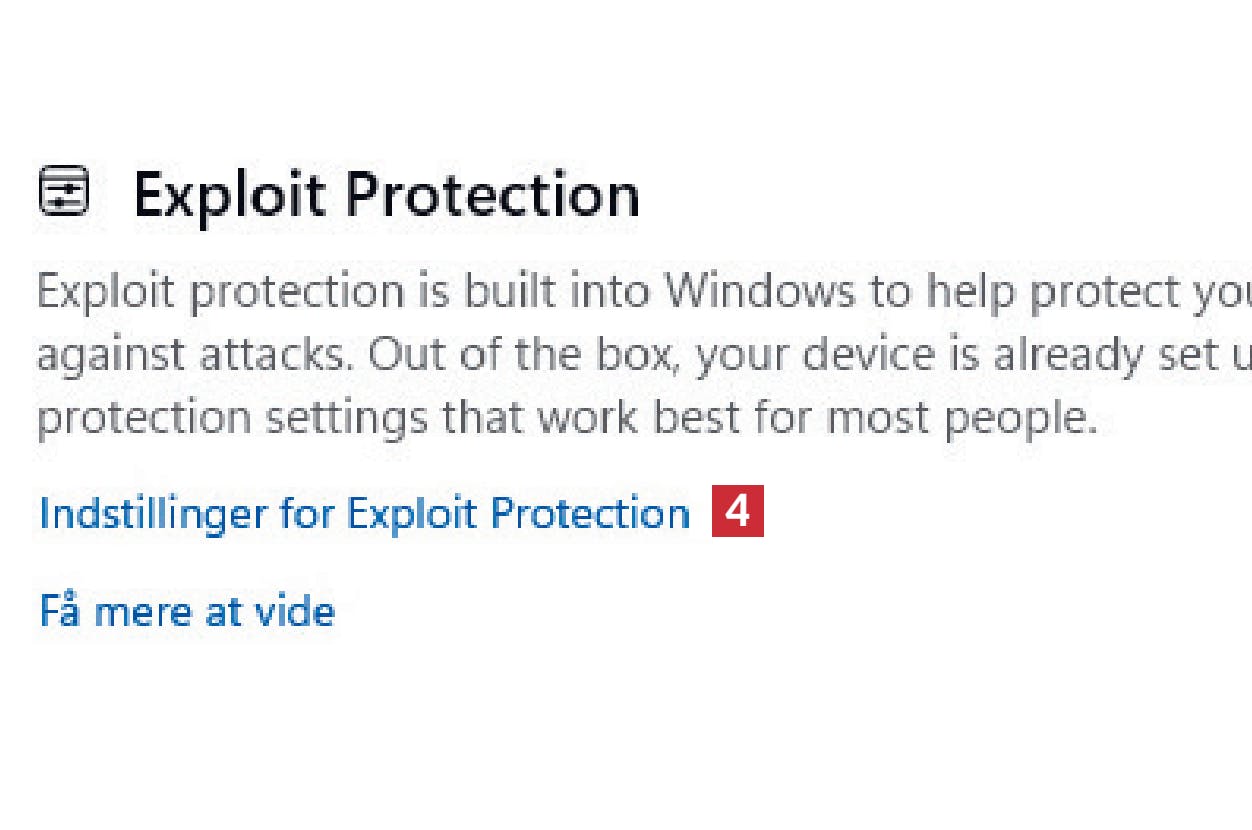Open the Få mere at vide link
The height and width of the screenshot is (830, 1252).
[187, 610]
